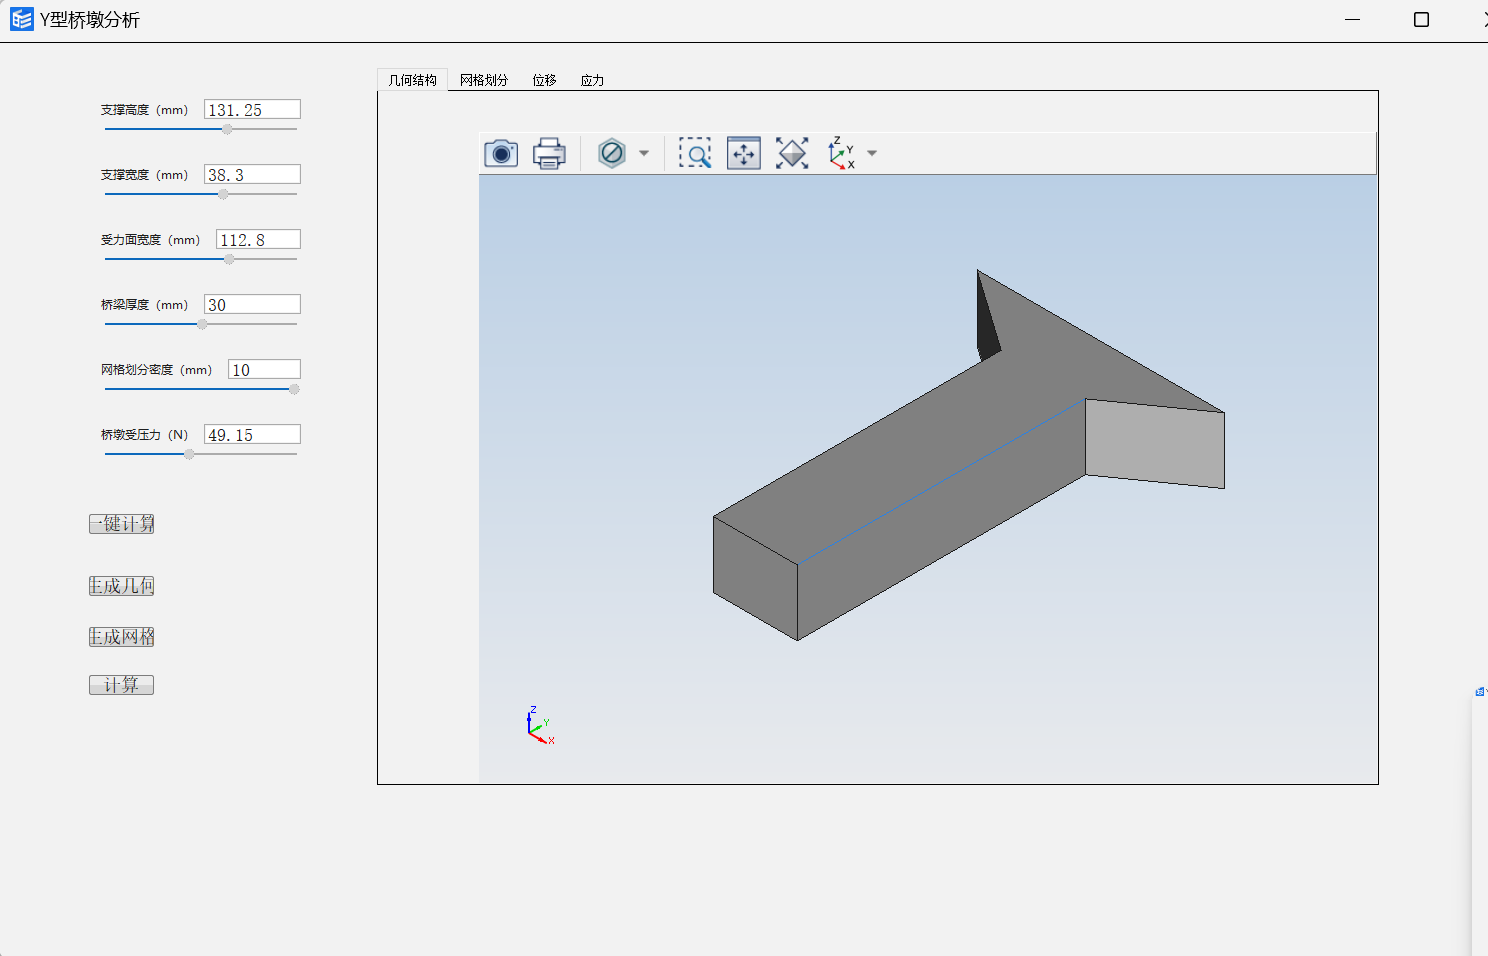1488x956 pixels.
Task: Click the 桥墩受压力 slider handle
Action: click(189, 454)
